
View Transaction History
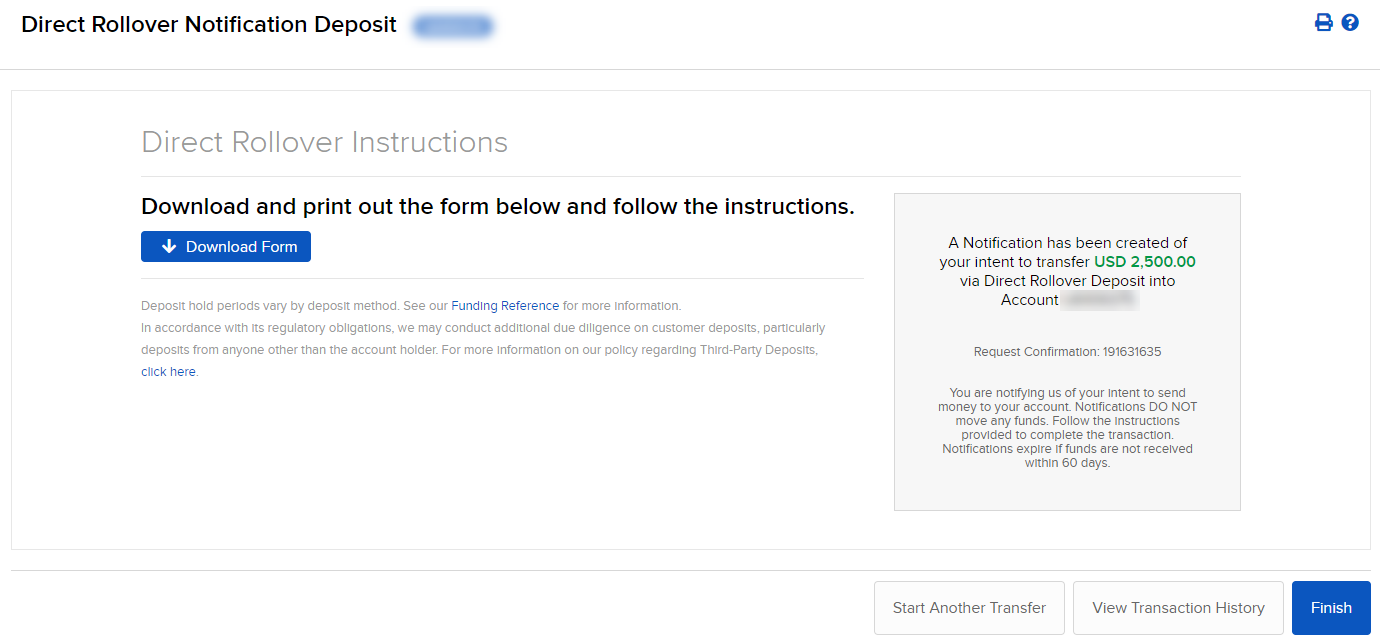click(1178, 608)
